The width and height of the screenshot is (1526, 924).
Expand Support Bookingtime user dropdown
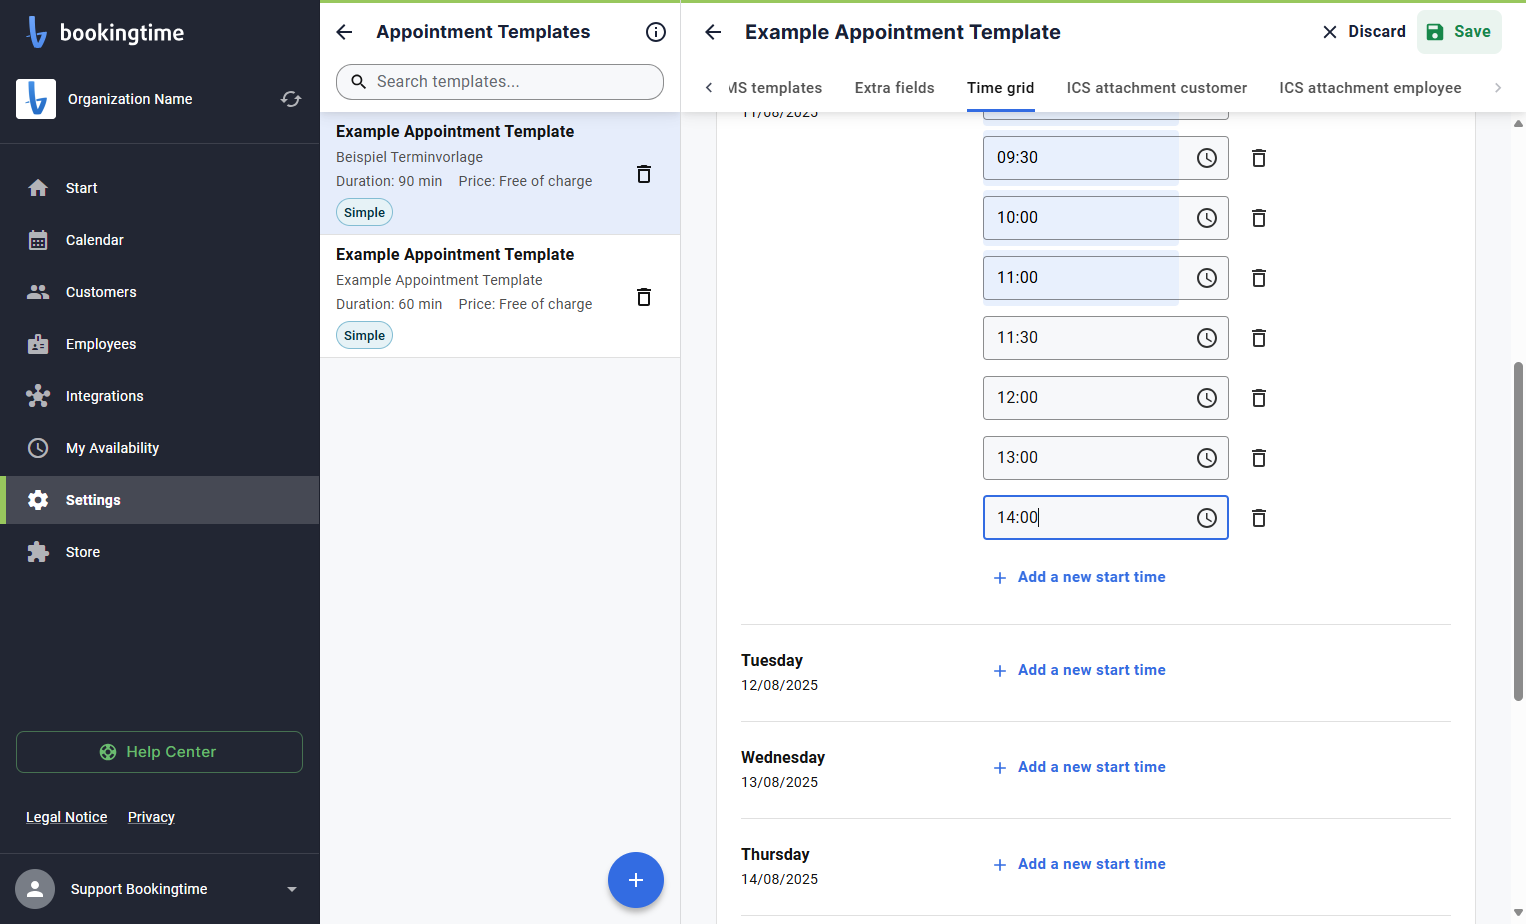292,889
